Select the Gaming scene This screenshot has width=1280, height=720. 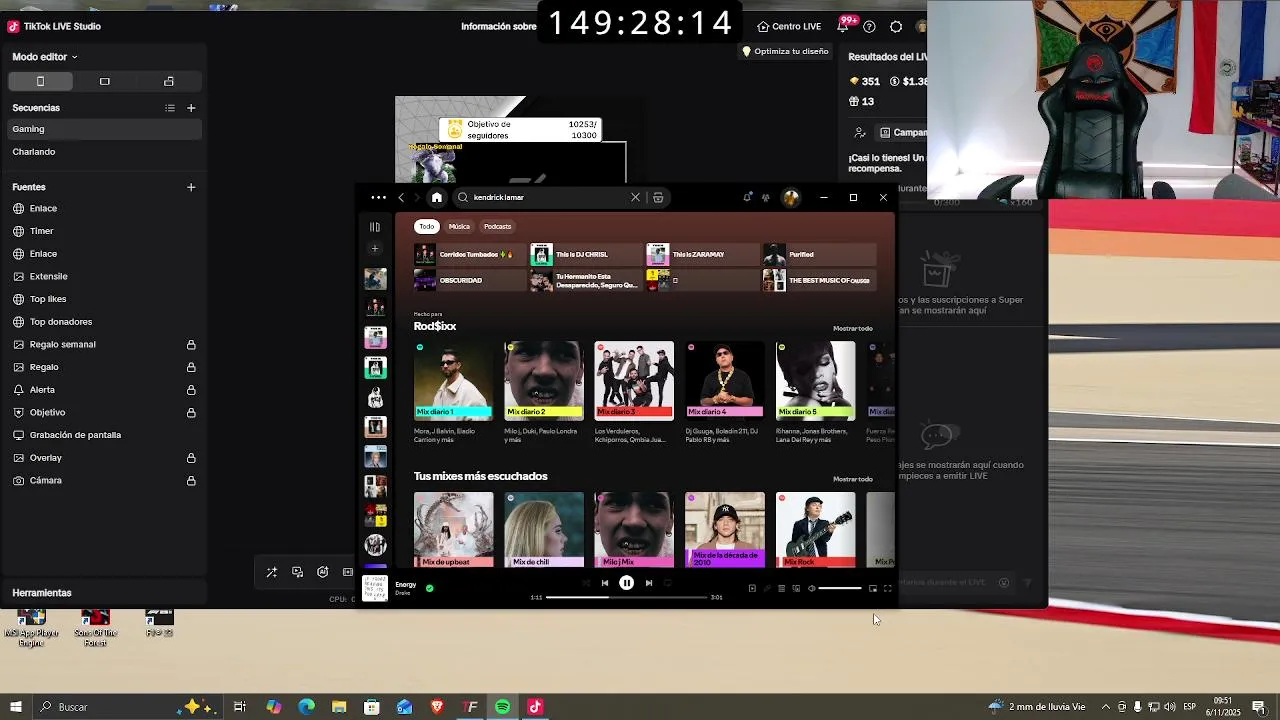104,129
